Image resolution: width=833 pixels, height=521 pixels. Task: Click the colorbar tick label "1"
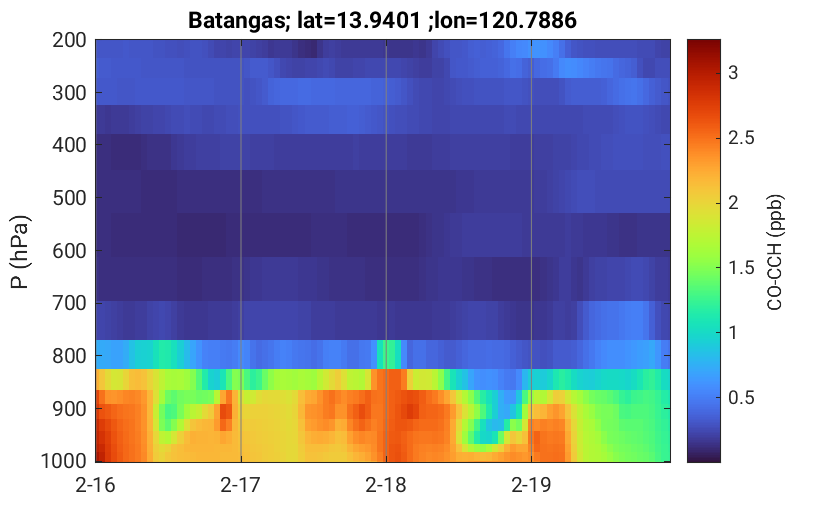(733, 332)
